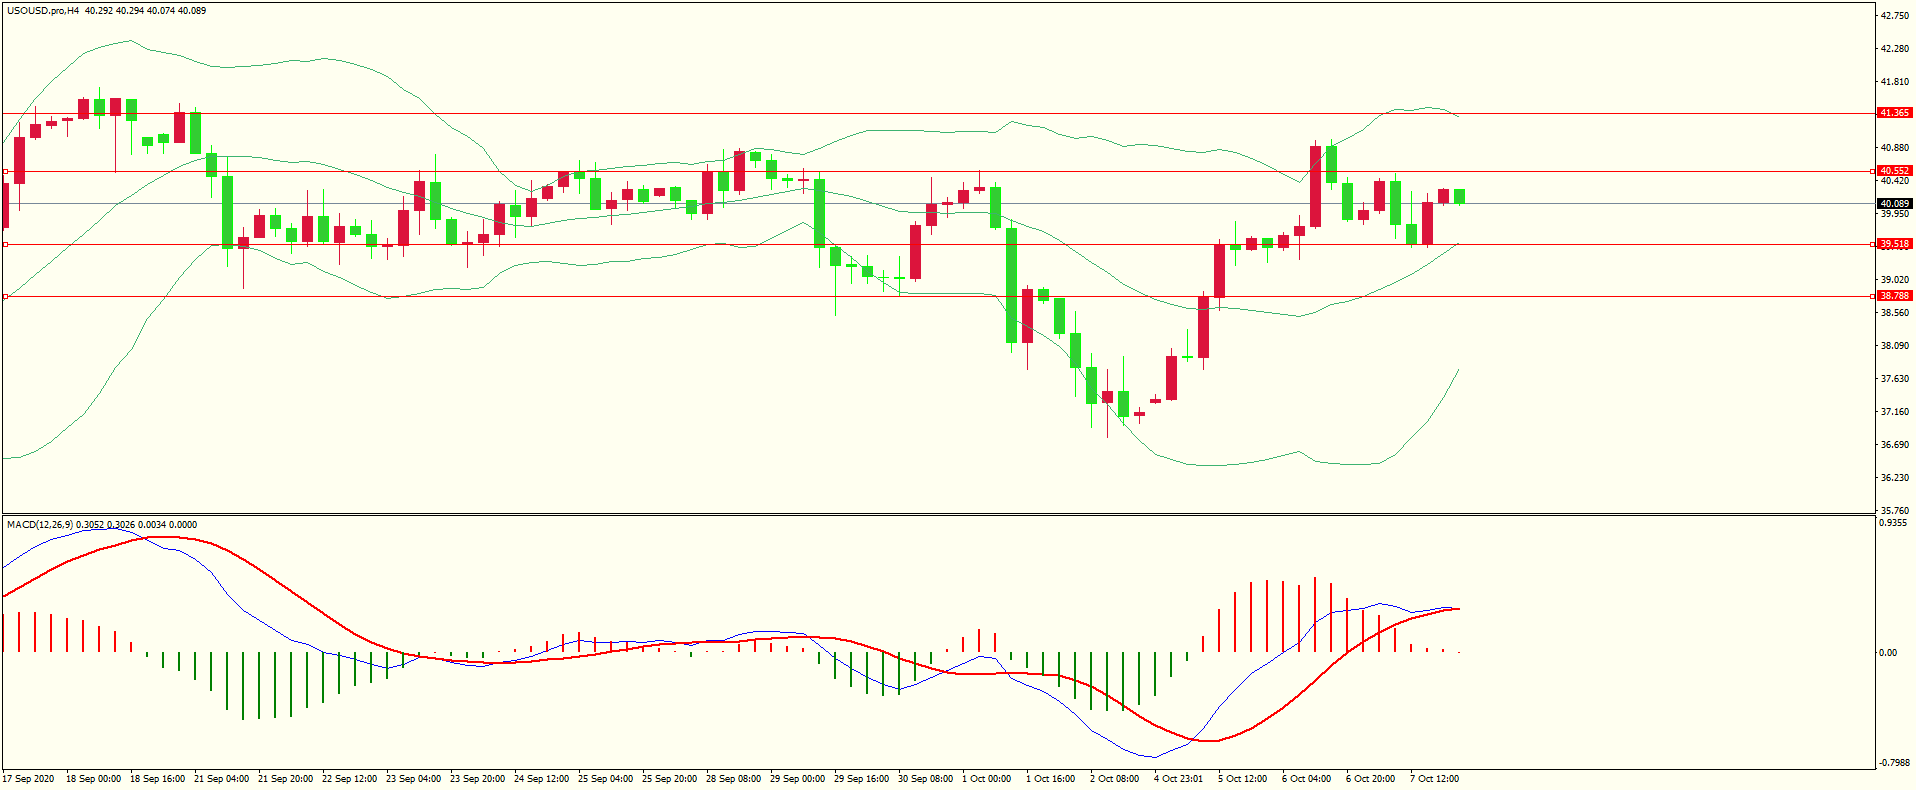
Task: Click the 2 Oct 08:00 time label
Action: point(1115,779)
